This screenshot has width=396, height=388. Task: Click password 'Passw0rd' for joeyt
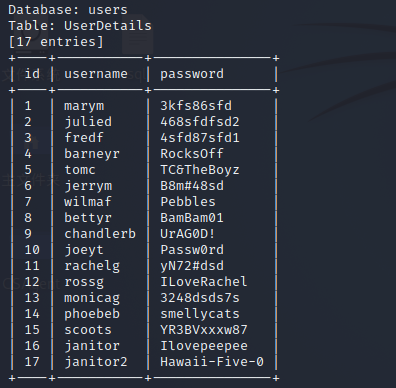192,250
